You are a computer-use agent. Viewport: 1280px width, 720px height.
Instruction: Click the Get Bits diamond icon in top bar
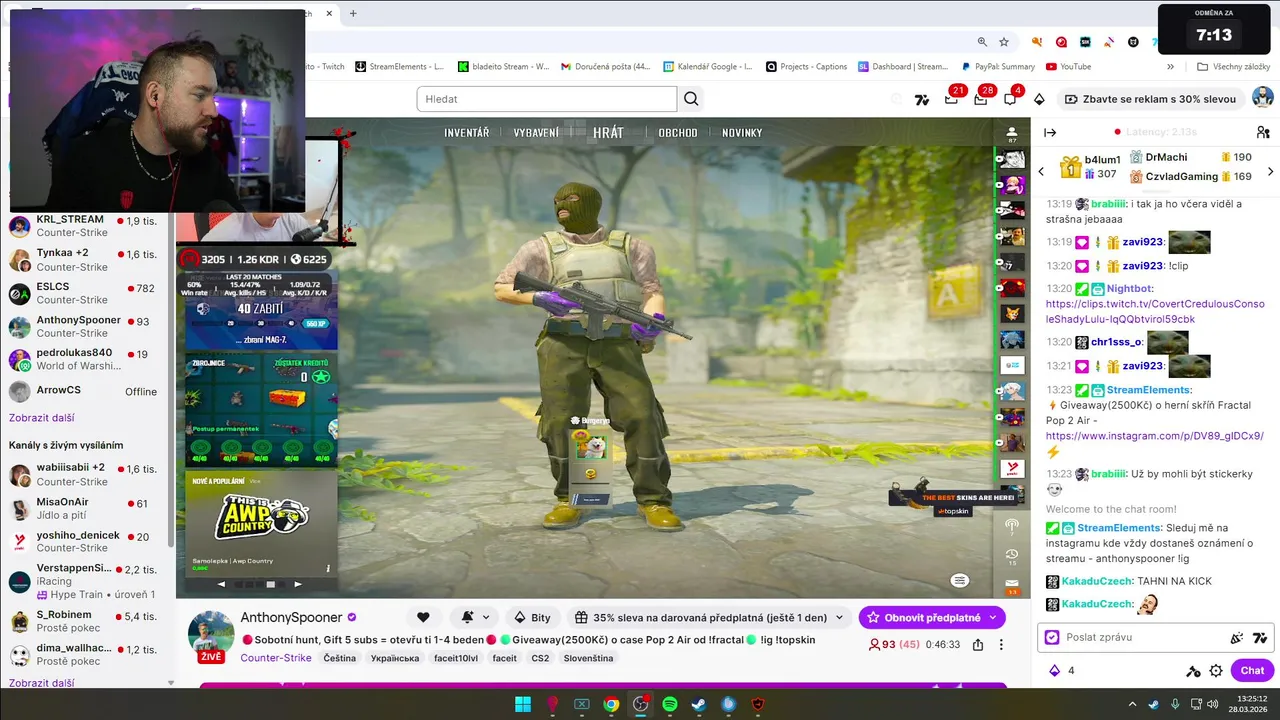click(1039, 99)
